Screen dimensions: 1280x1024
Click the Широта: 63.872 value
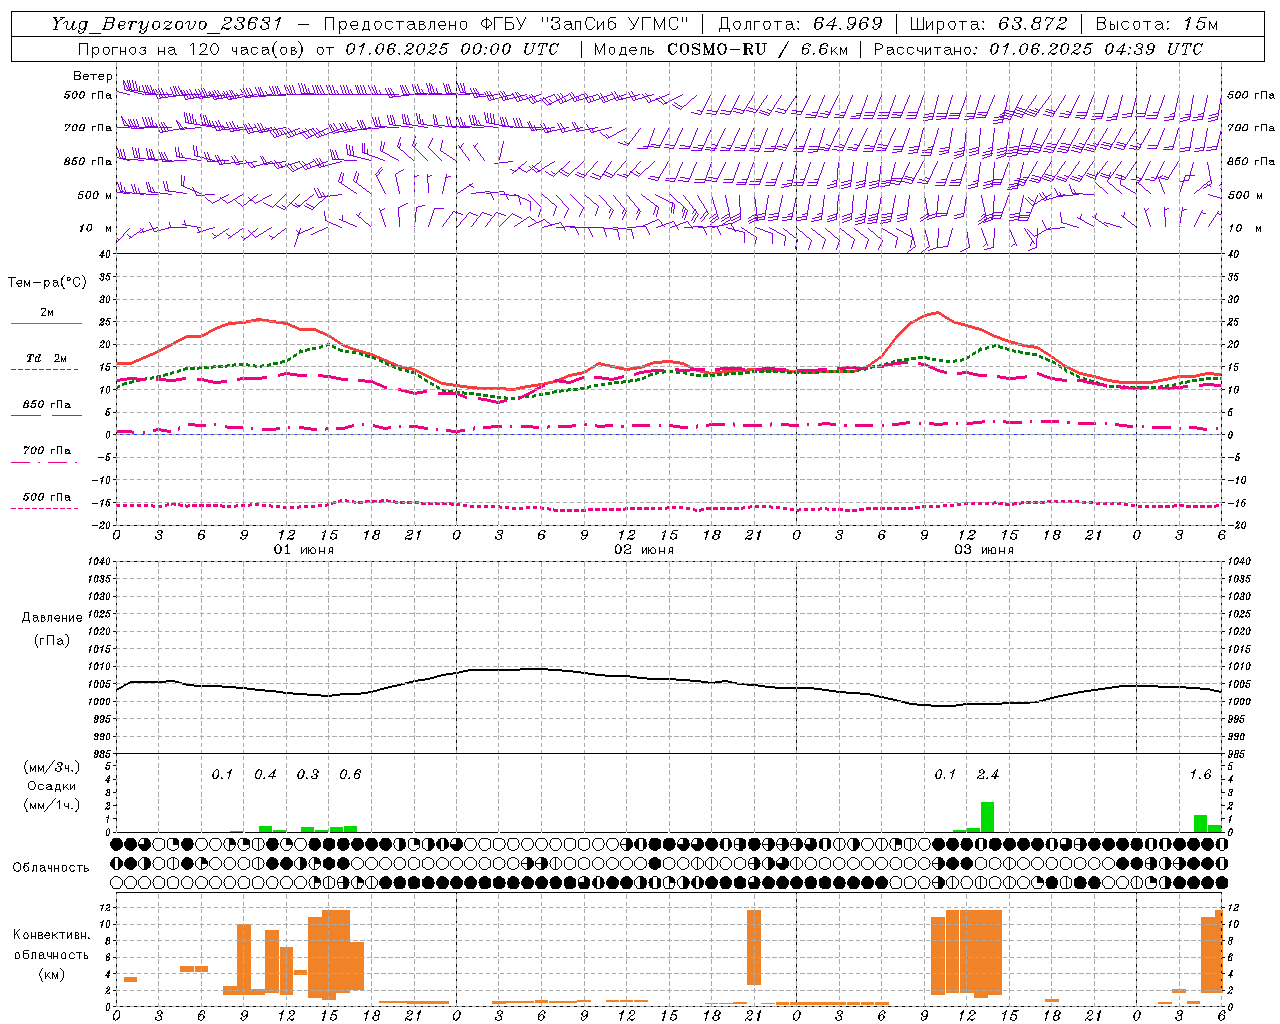(x=990, y=24)
